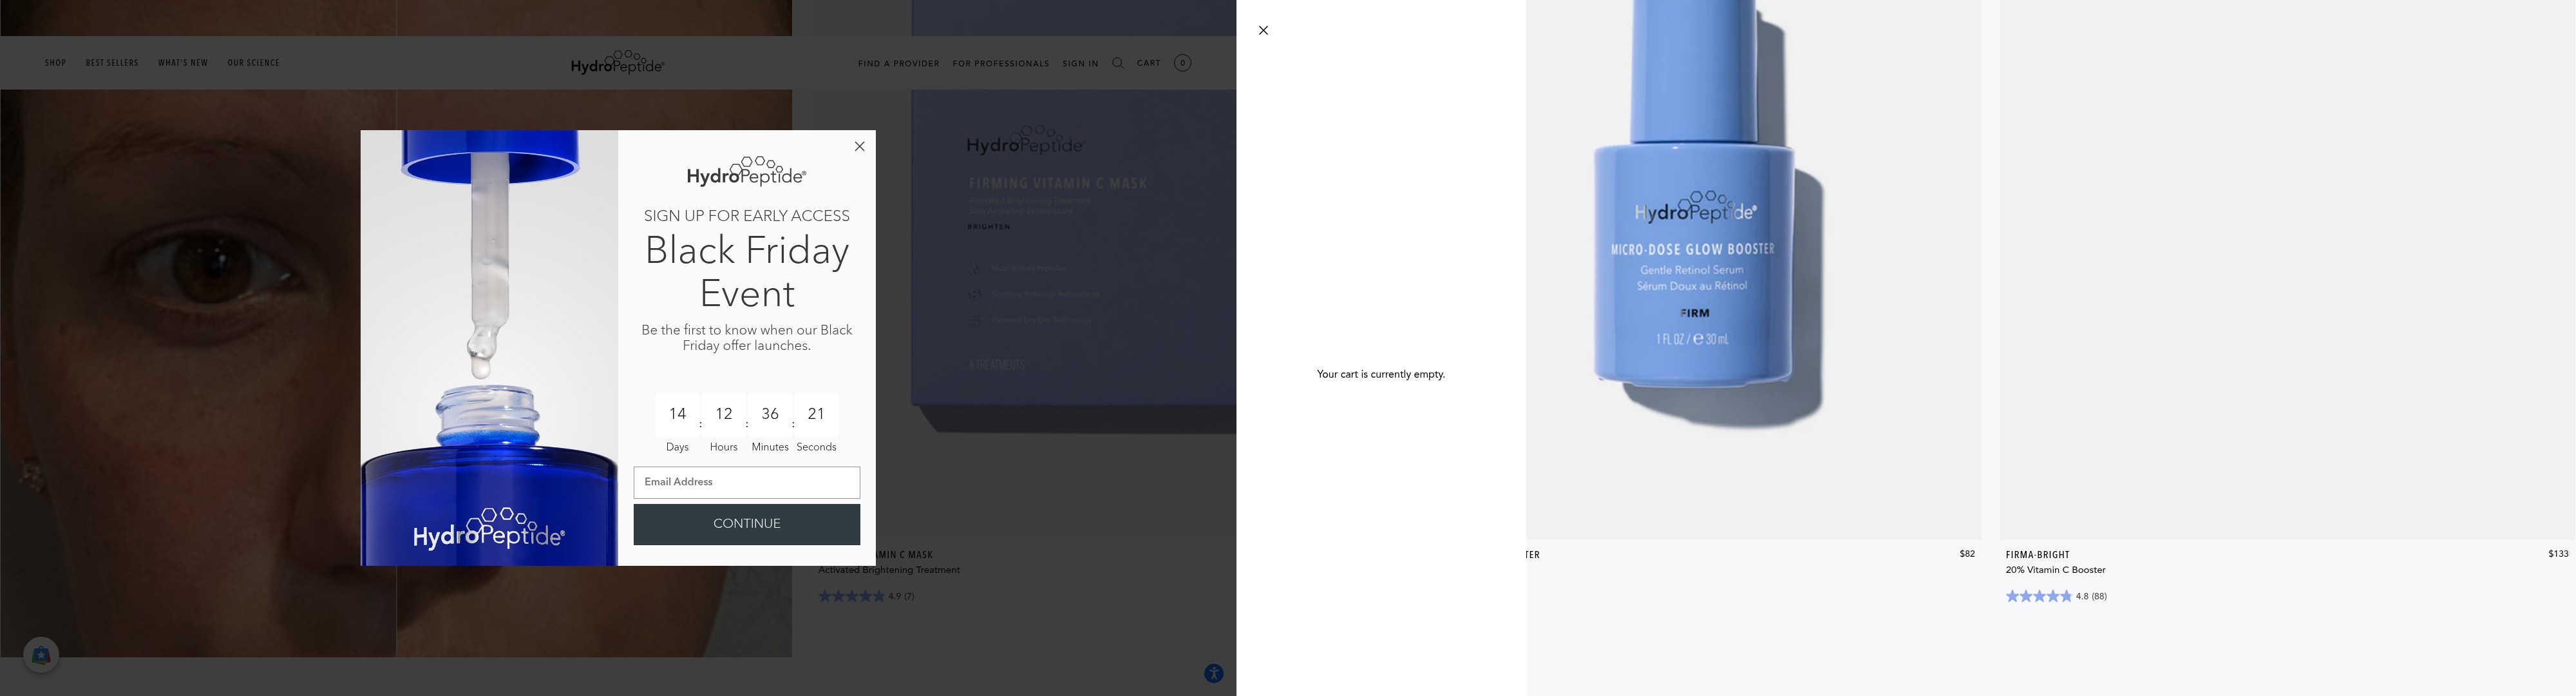
Task: Go to WHAT'S NEW section
Action: point(183,63)
